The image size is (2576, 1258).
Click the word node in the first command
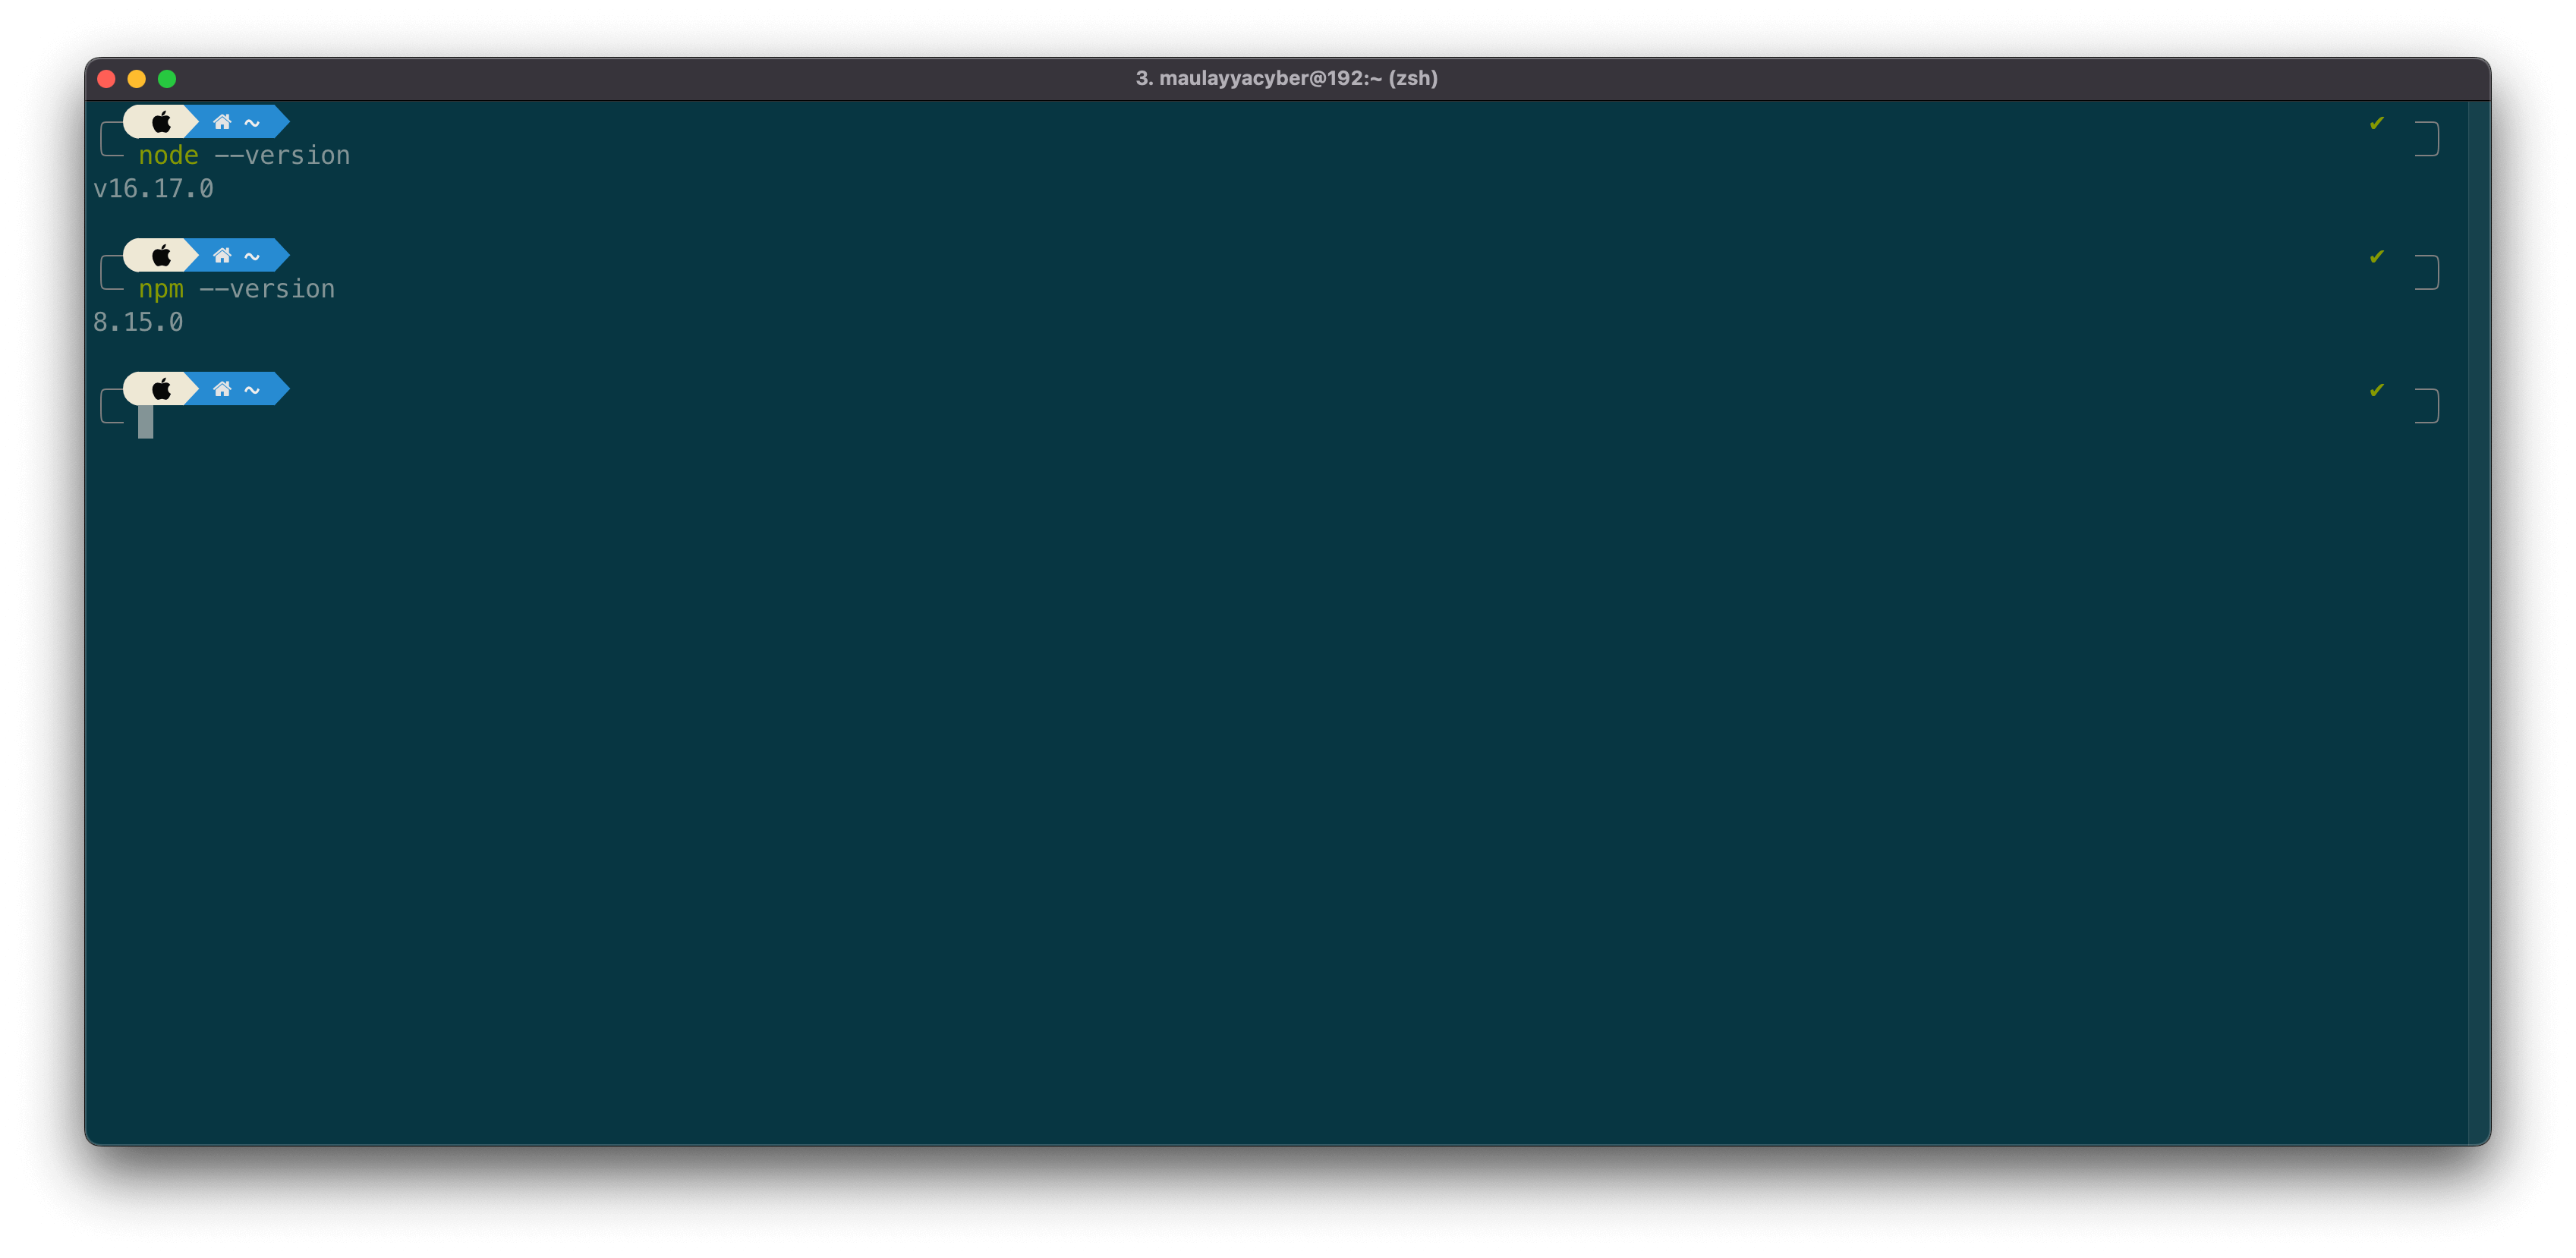pos(168,156)
